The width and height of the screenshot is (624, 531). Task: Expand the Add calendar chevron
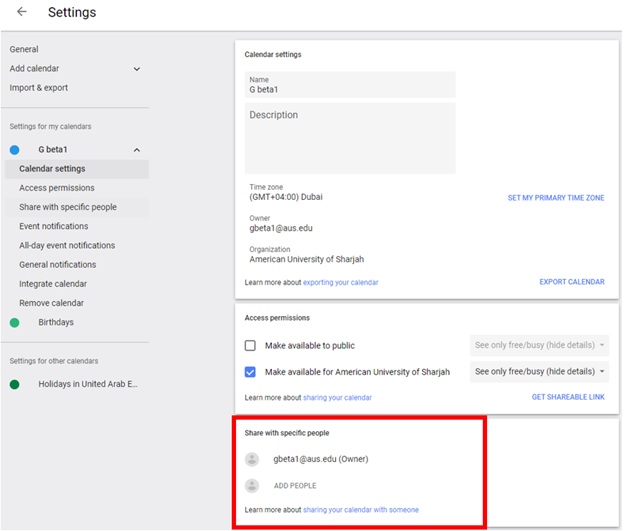pos(136,69)
